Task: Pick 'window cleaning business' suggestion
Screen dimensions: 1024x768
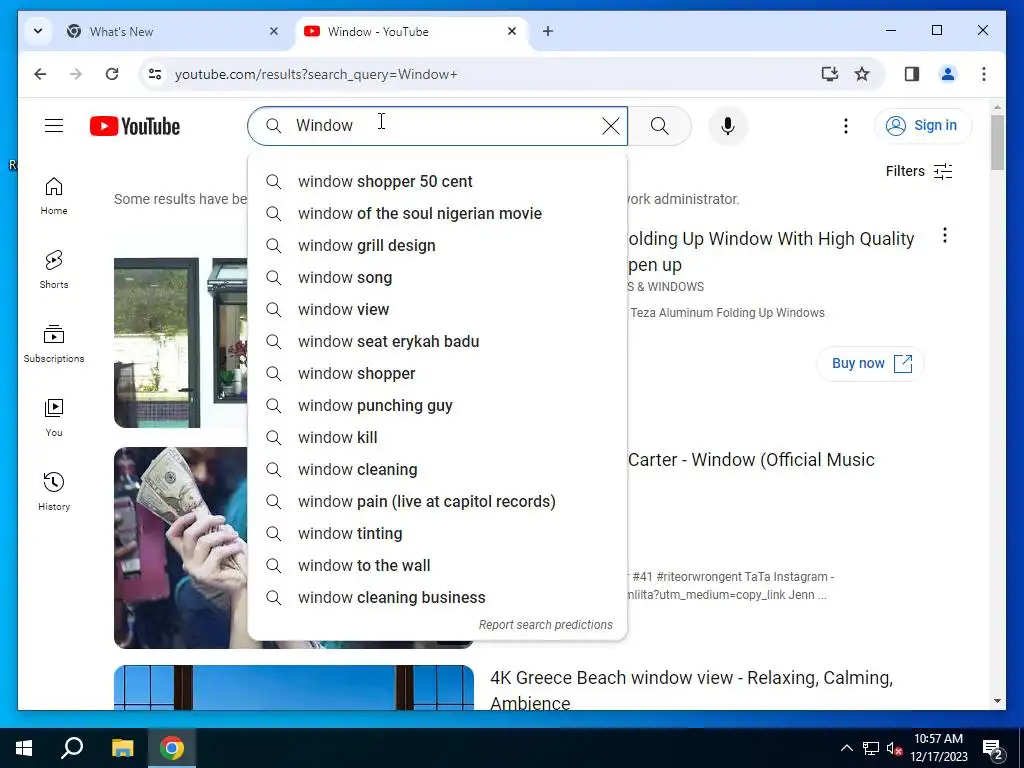Action: (438, 598)
